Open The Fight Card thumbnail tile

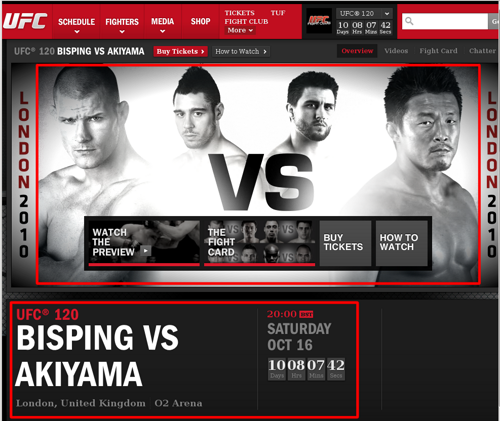click(259, 243)
